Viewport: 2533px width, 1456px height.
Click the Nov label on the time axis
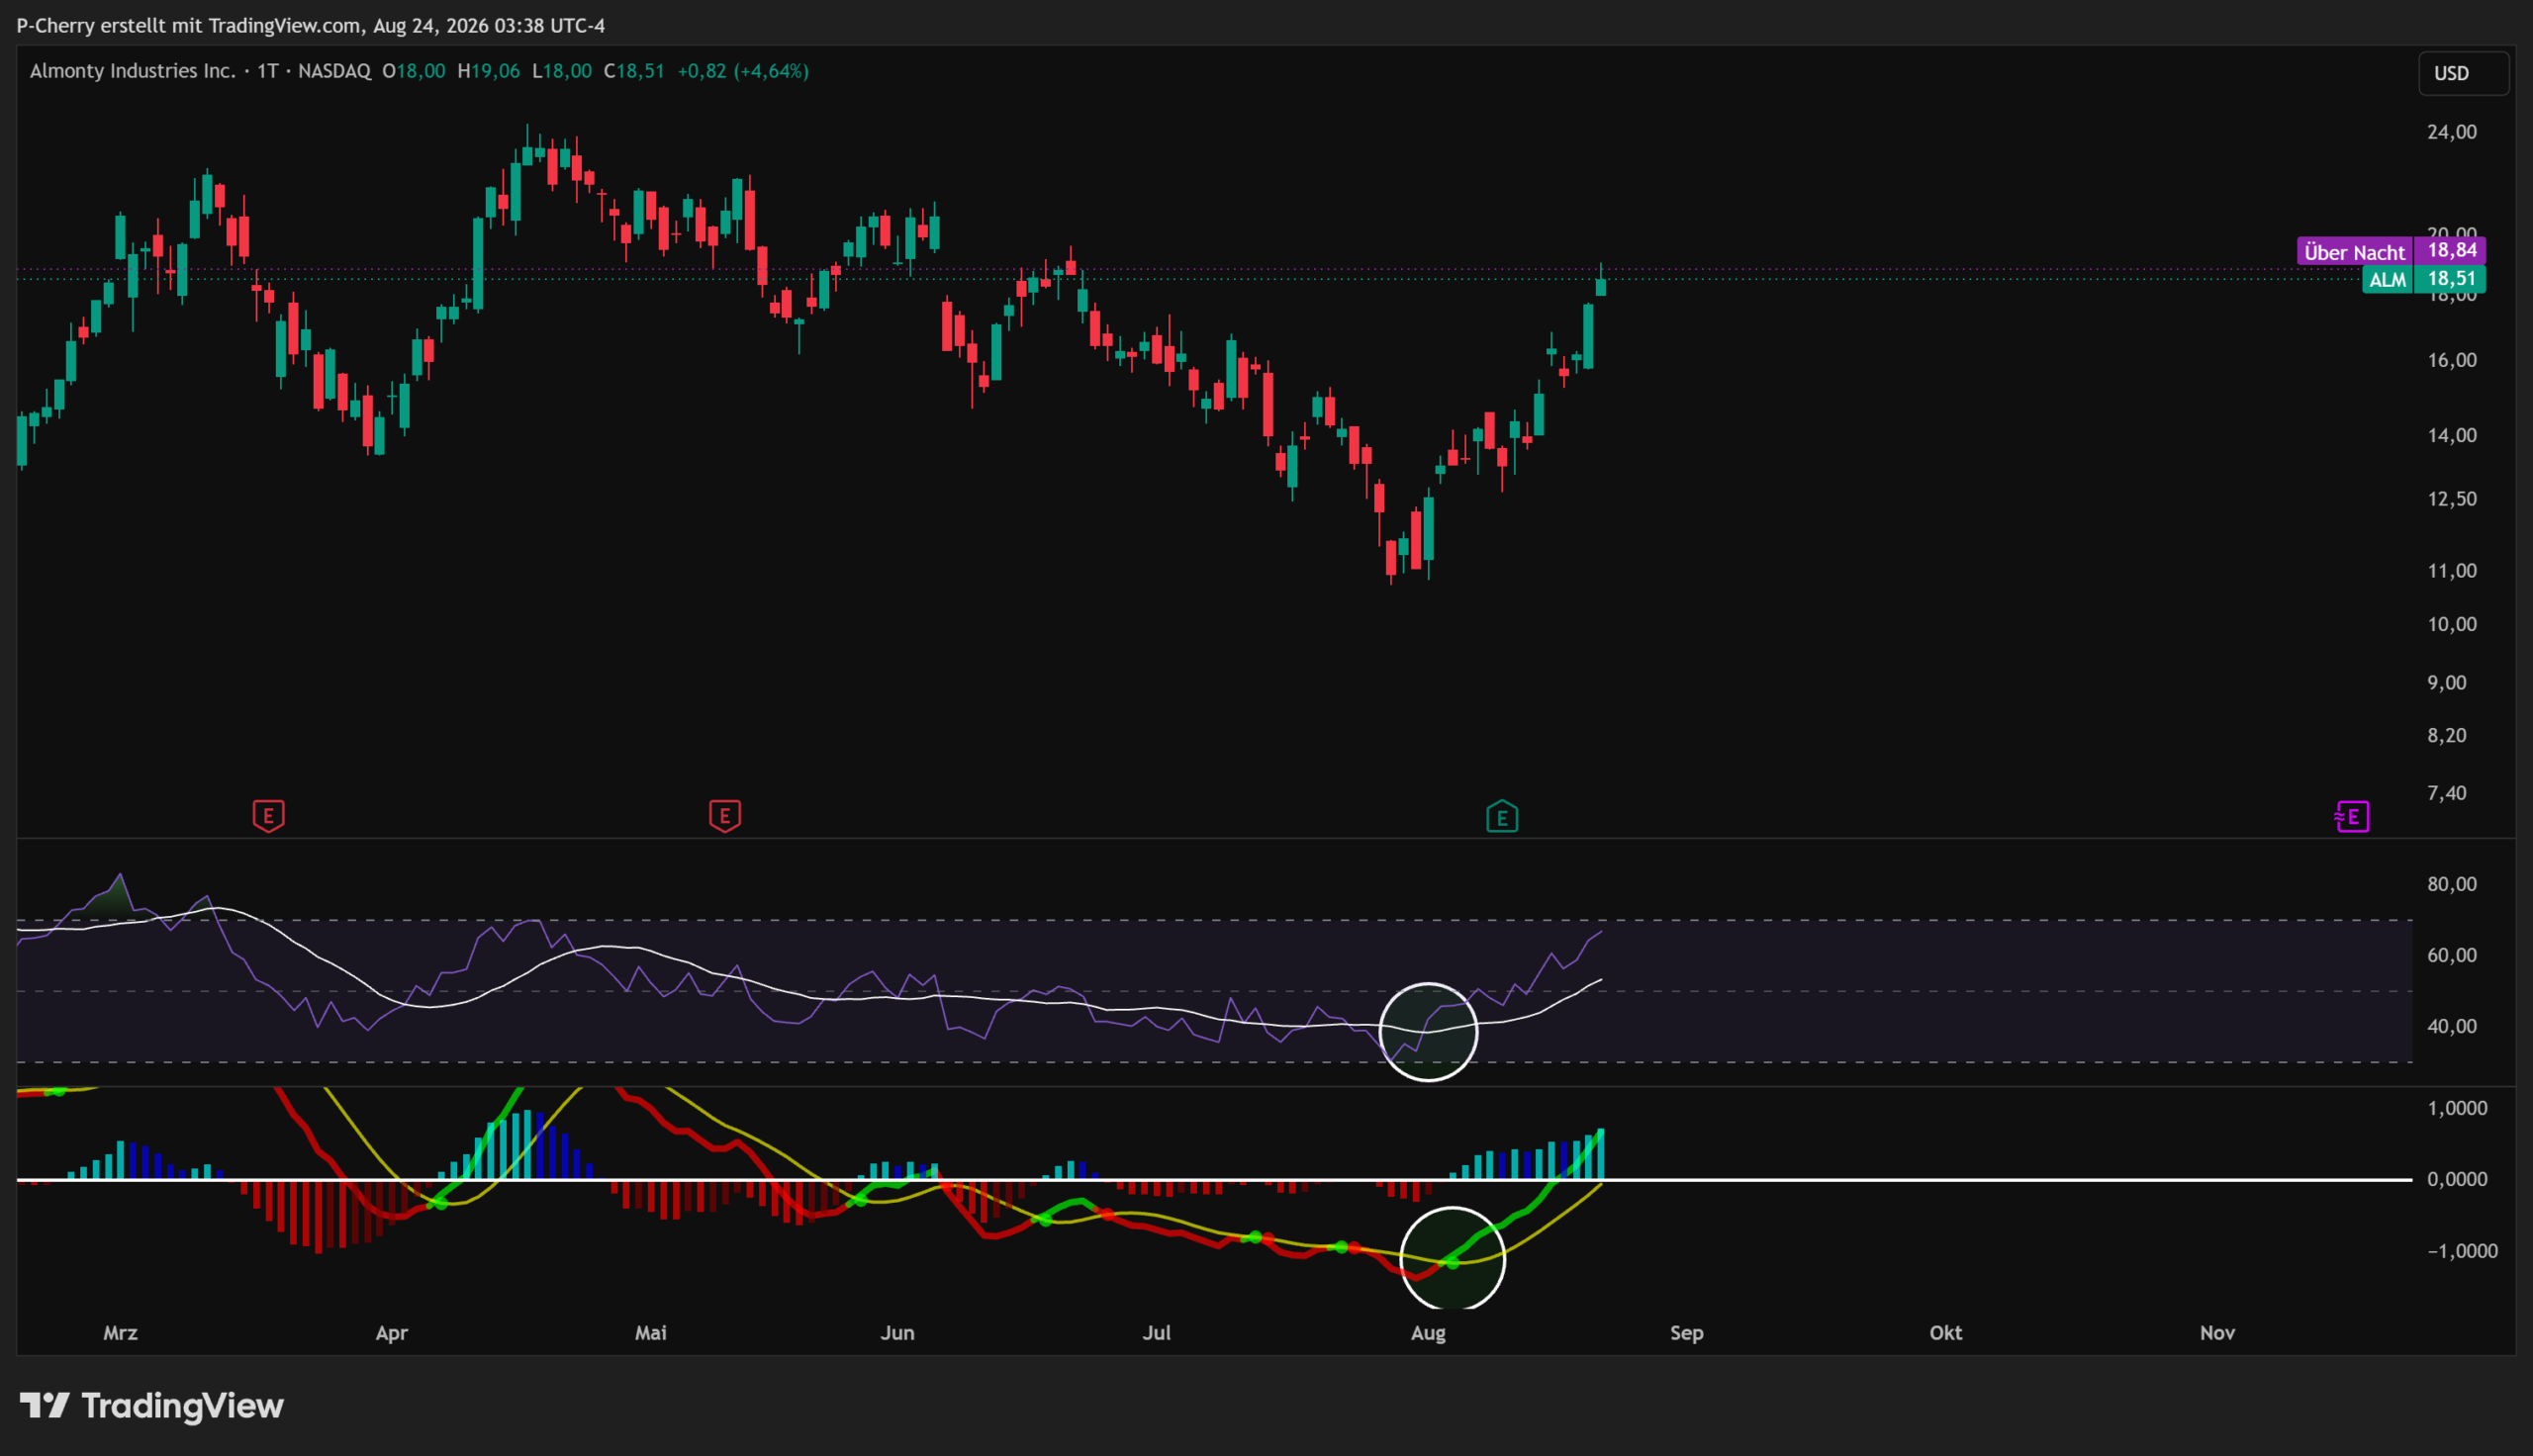[2217, 1333]
